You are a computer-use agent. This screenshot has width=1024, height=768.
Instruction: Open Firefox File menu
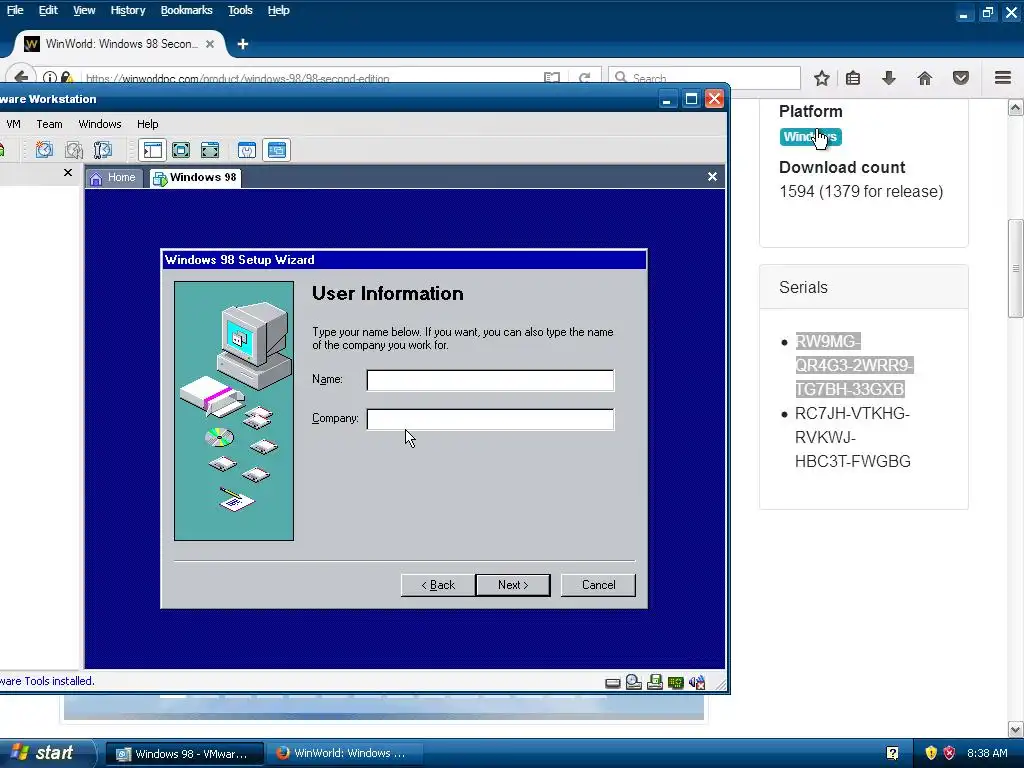(x=15, y=10)
